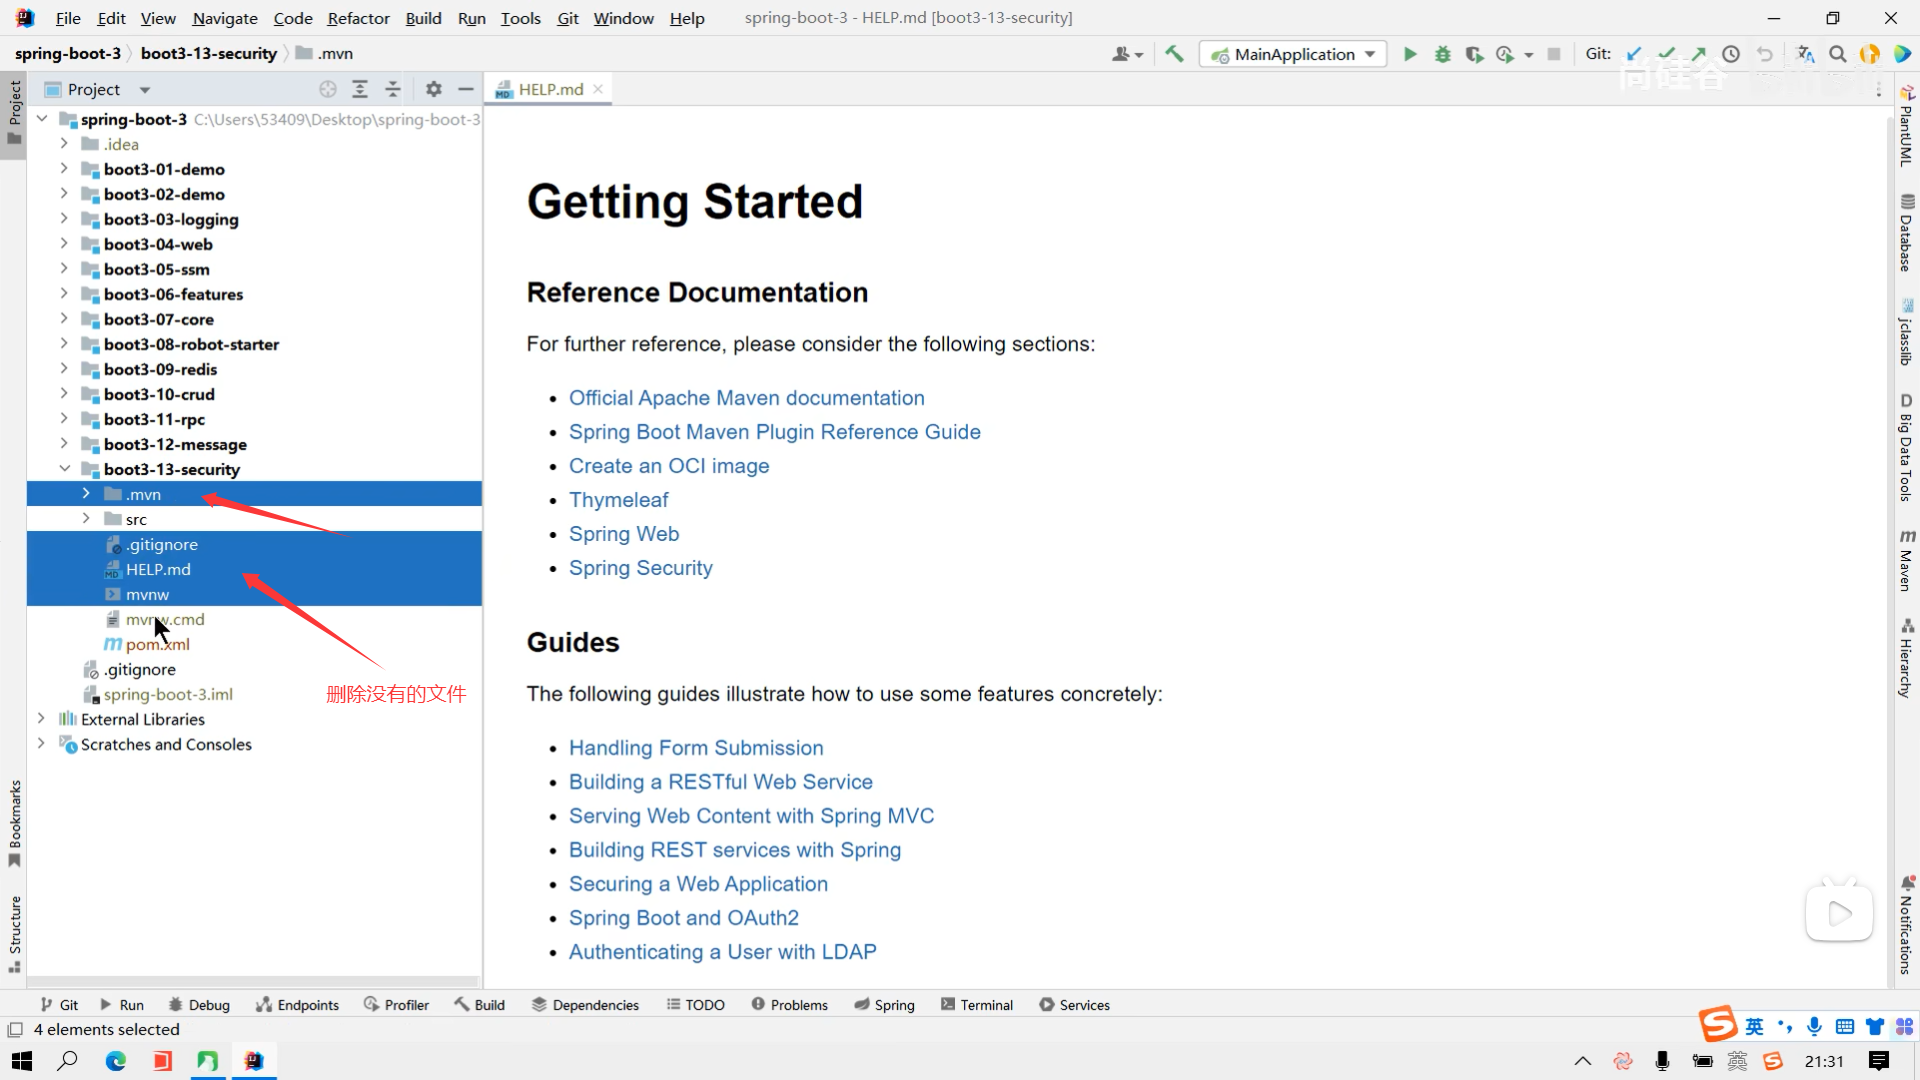Open Project panel settings gear
The height and width of the screenshot is (1080, 1920).
point(433,89)
